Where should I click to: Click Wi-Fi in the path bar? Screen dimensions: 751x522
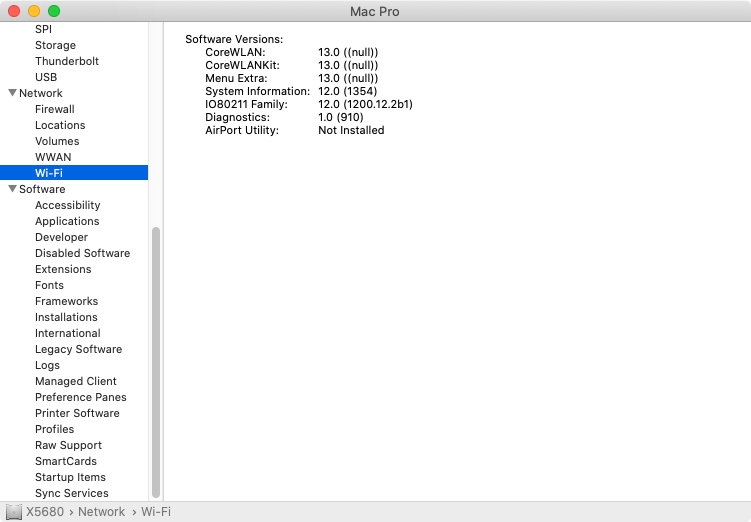click(x=156, y=512)
